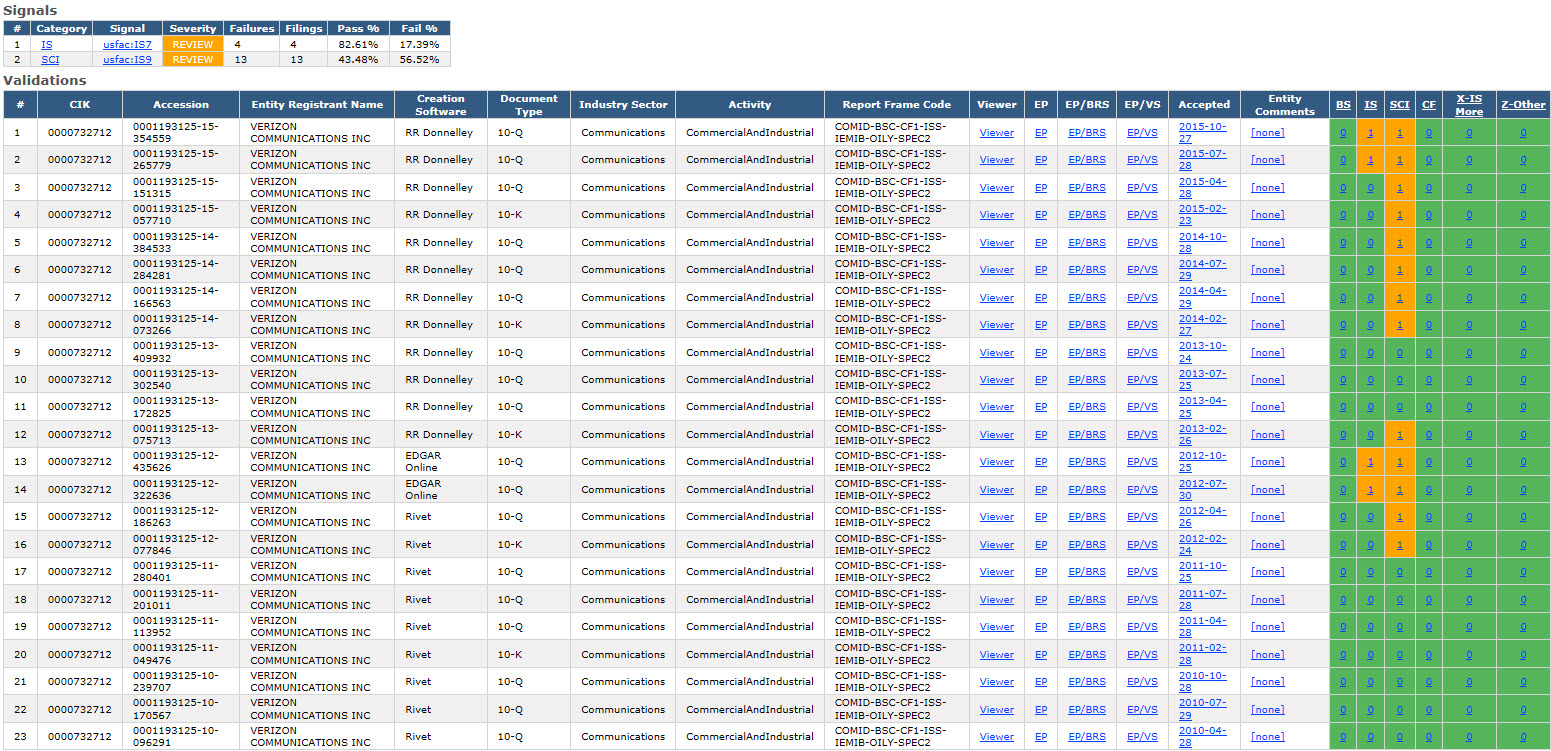
Task: Click the Severity header in Signals table
Action: coord(193,29)
